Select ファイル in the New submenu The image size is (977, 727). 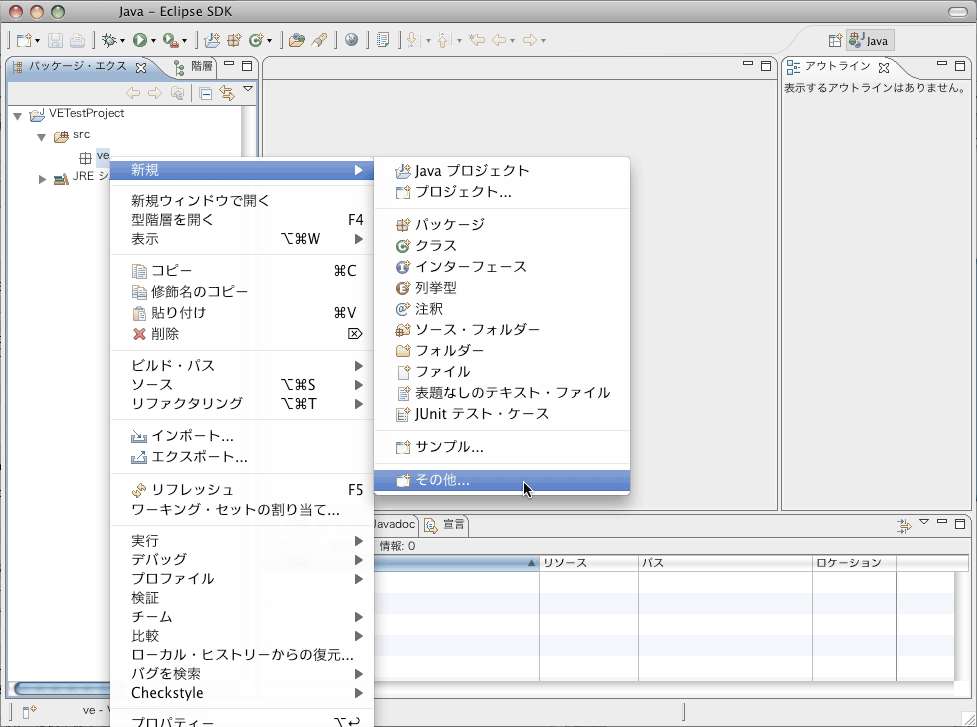[502, 372]
